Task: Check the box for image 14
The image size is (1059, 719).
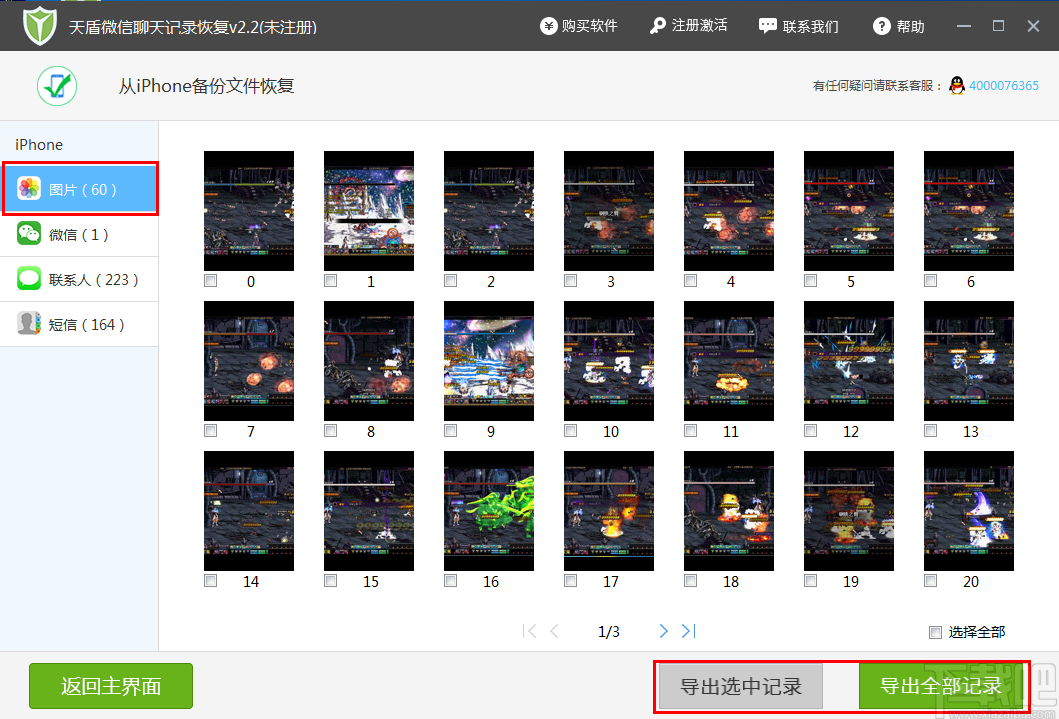Action: tap(211, 580)
